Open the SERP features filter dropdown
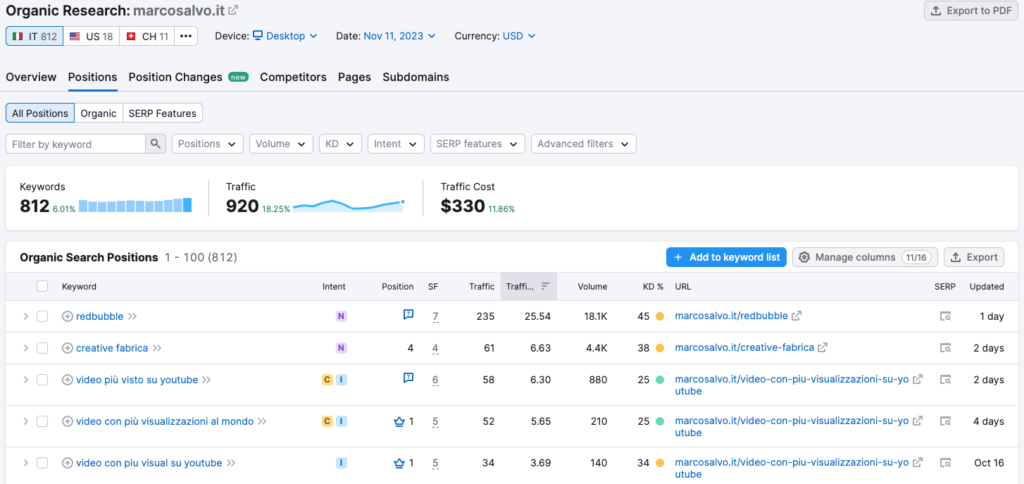The width and height of the screenshot is (1024, 484). coord(477,144)
